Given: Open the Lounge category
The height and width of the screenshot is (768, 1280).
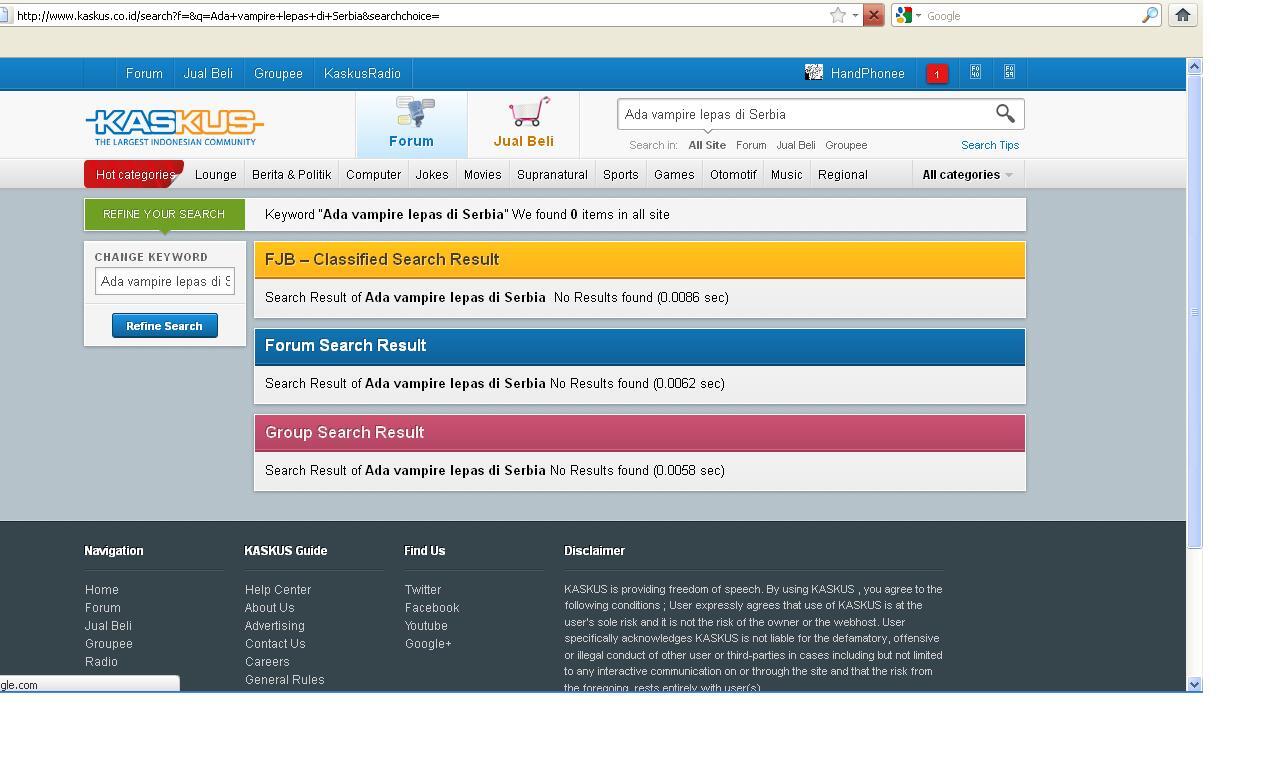Looking at the screenshot, I should pos(216,174).
